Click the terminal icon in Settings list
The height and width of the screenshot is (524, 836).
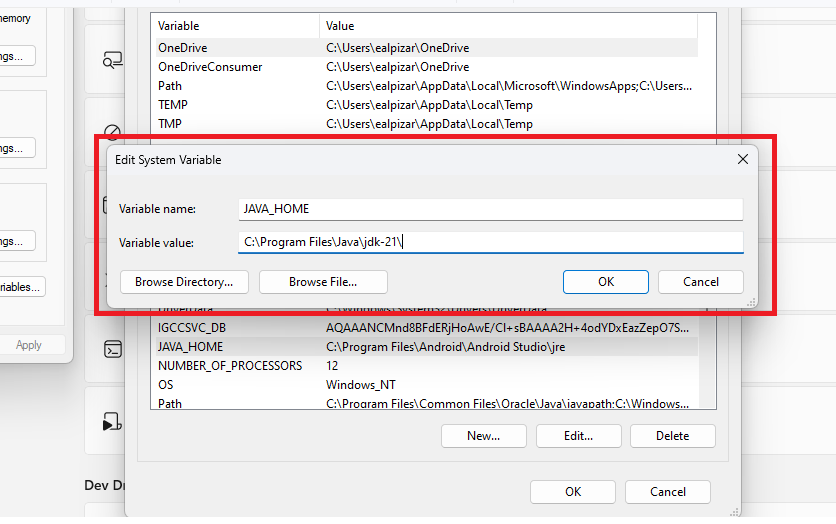tap(113, 349)
